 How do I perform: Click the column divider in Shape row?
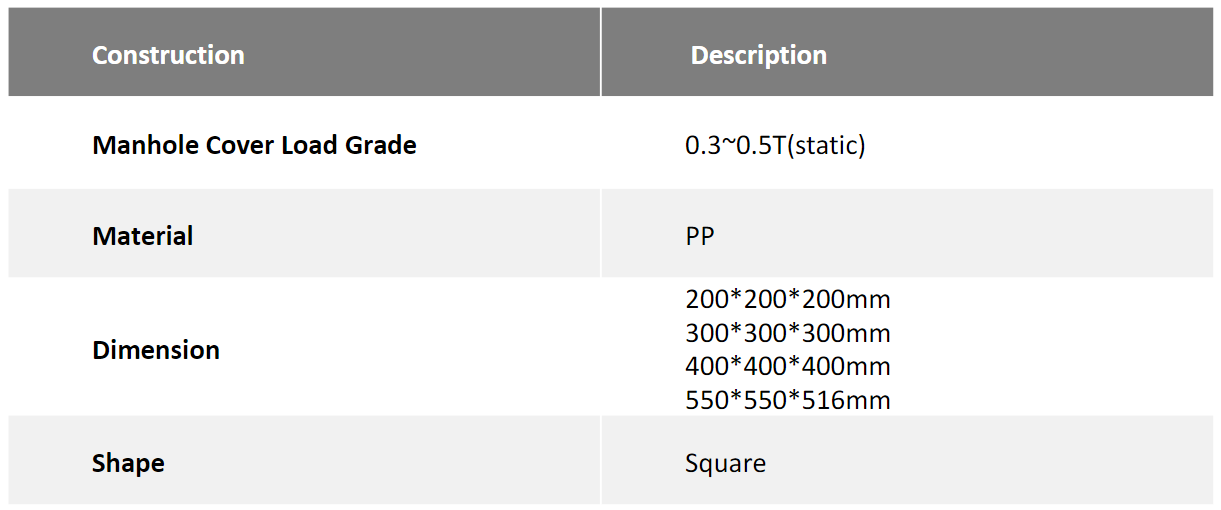[601, 460]
